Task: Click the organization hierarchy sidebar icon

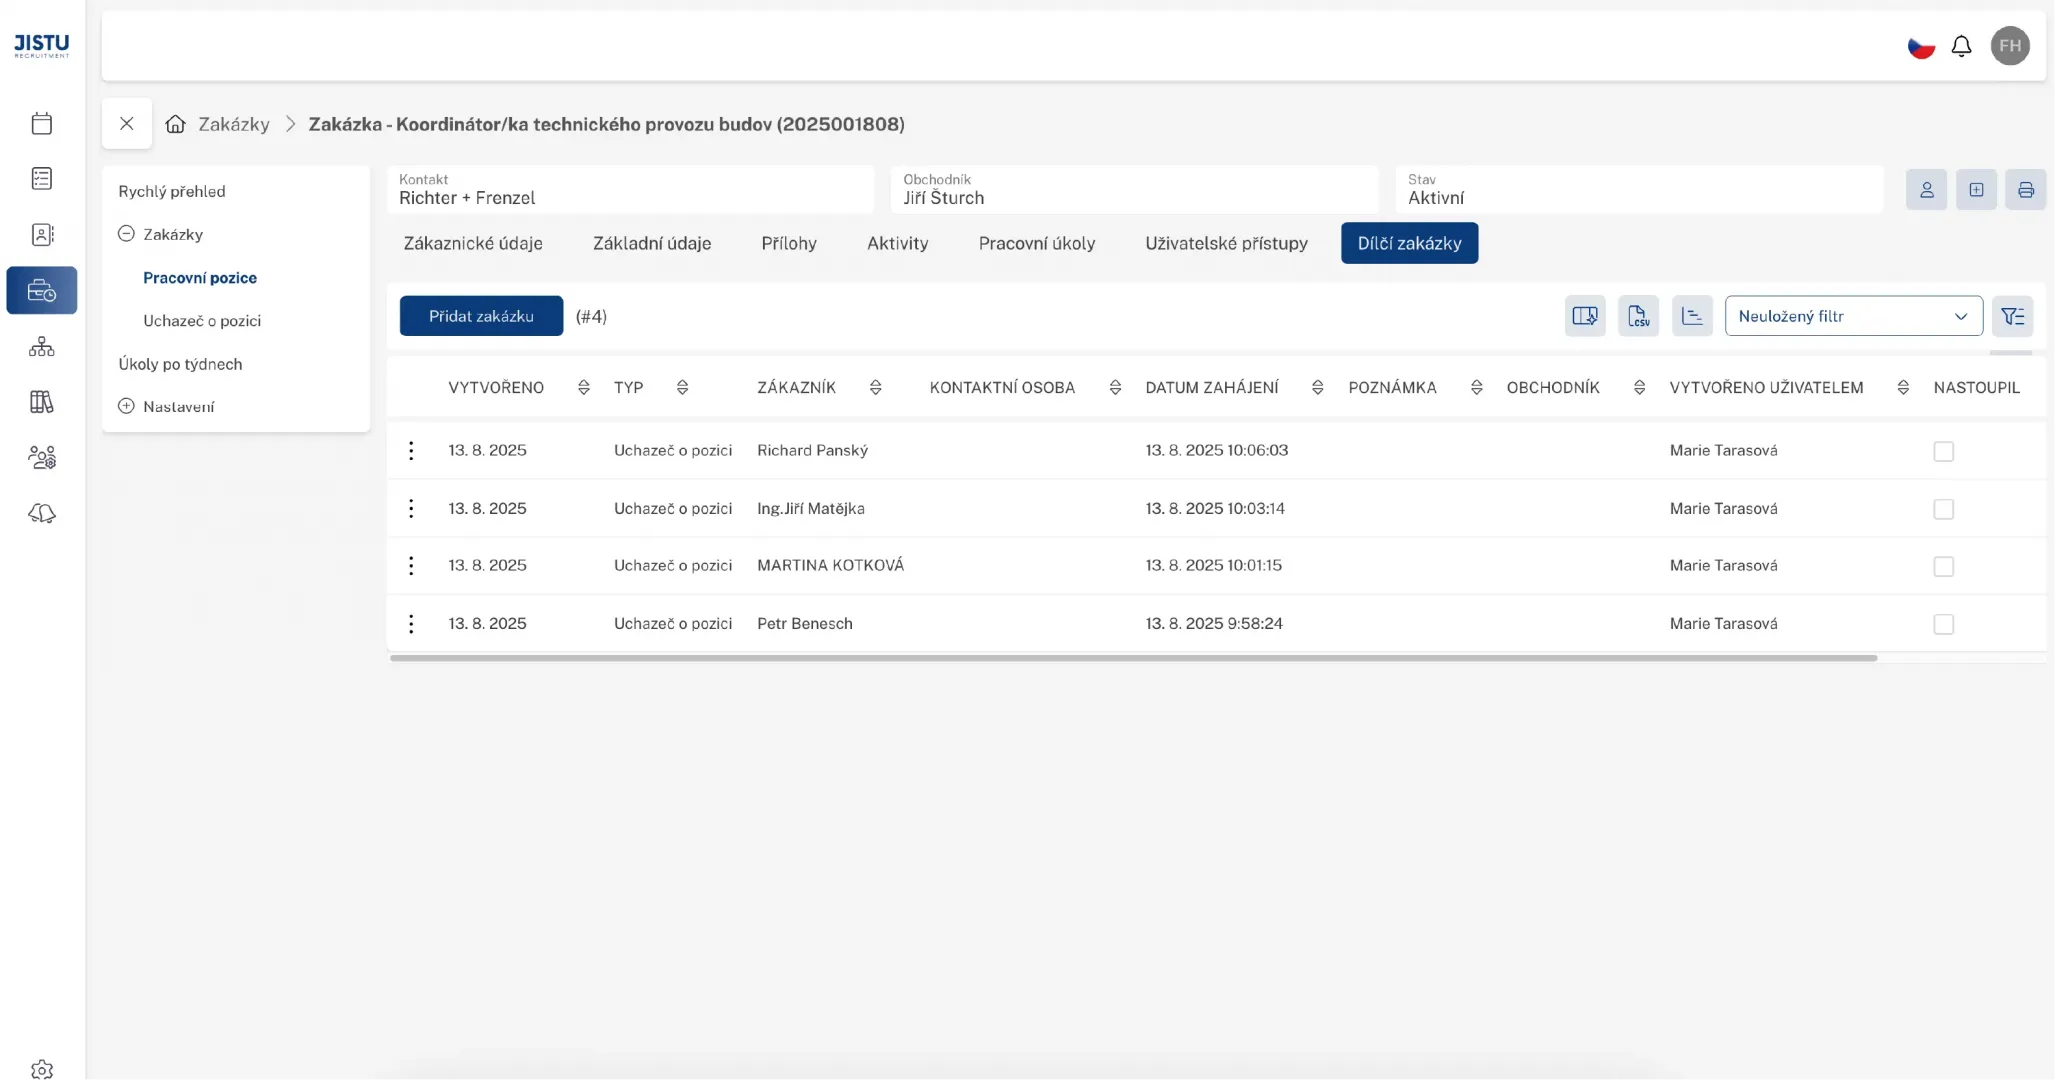Action: (42, 347)
